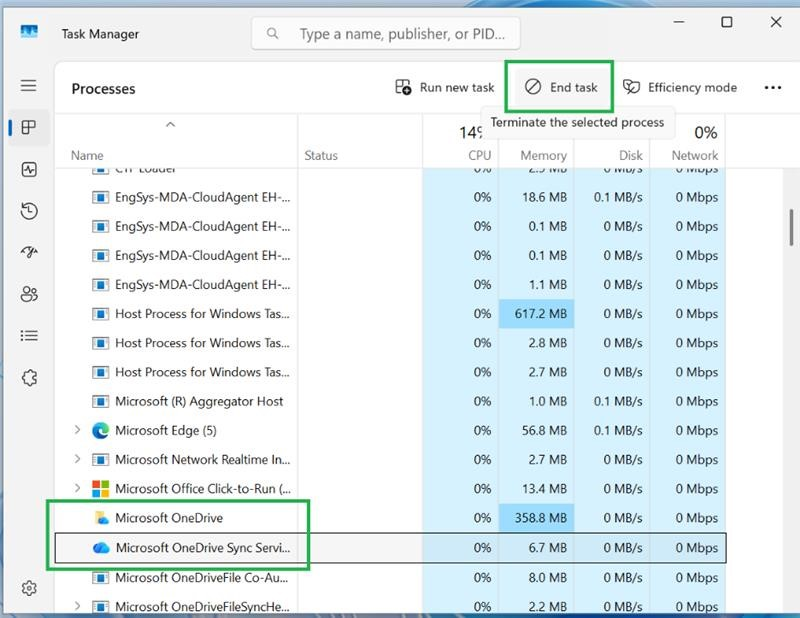The image size is (800, 618).
Task: Turn on Efficiency mode button
Action: [680, 88]
